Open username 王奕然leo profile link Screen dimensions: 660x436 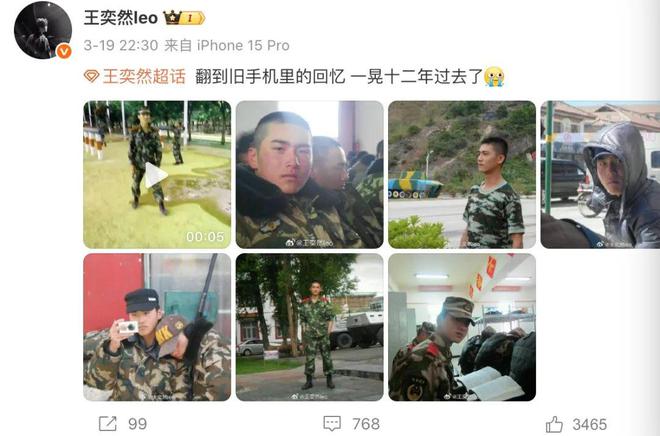click(x=120, y=18)
